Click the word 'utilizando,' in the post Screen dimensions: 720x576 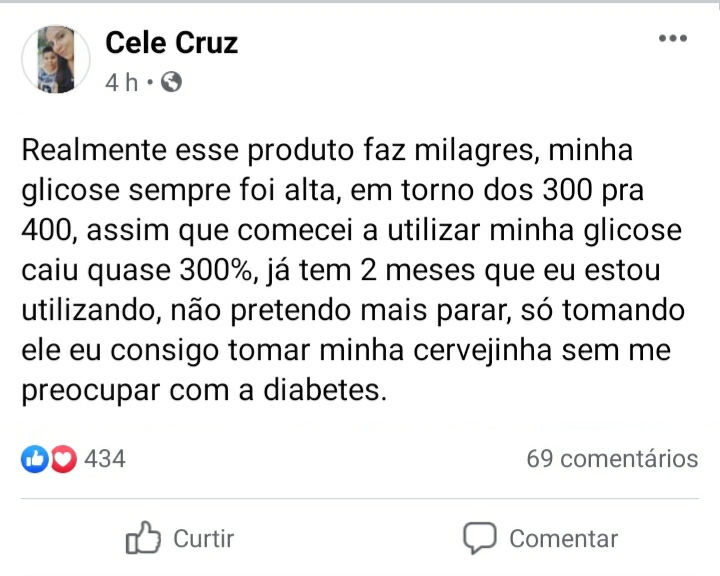pos(91,311)
